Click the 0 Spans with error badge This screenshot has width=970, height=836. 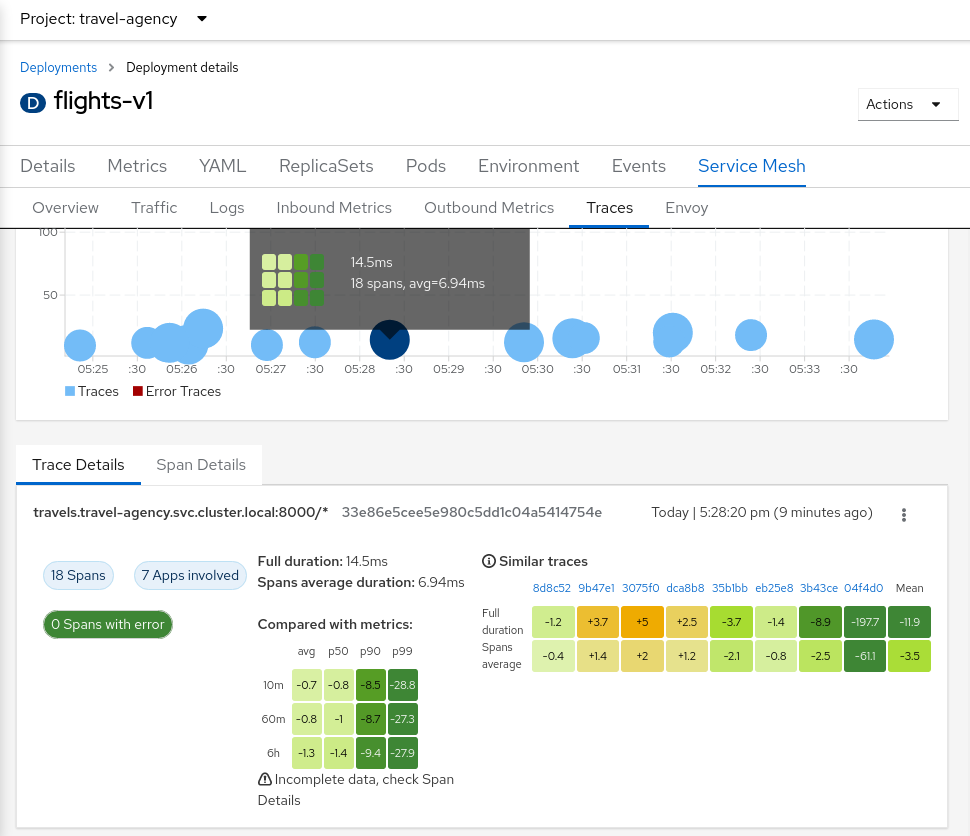pyautogui.click(x=108, y=624)
